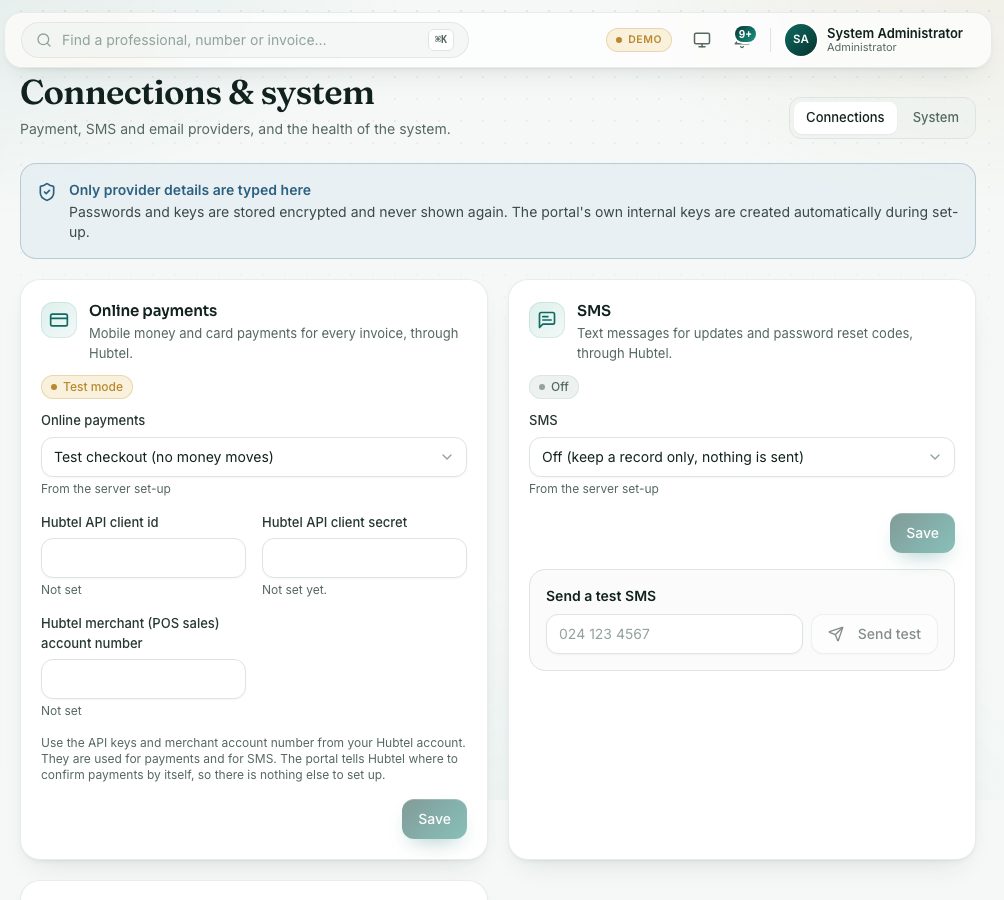Click the "Hubtel API client secret" label
1004x900 pixels.
pyautogui.click(x=334, y=522)
